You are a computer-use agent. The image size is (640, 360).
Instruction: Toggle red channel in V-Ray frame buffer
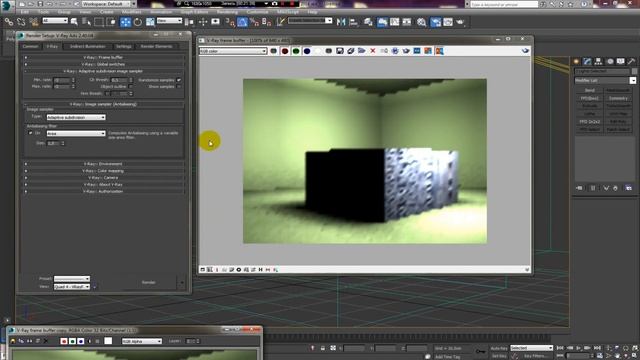285,51
